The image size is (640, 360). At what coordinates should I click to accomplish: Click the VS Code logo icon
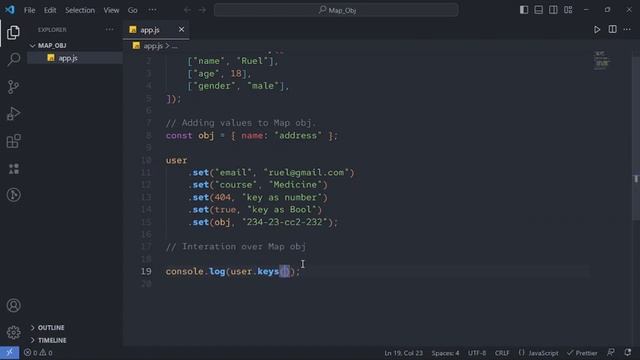(10, 10)
